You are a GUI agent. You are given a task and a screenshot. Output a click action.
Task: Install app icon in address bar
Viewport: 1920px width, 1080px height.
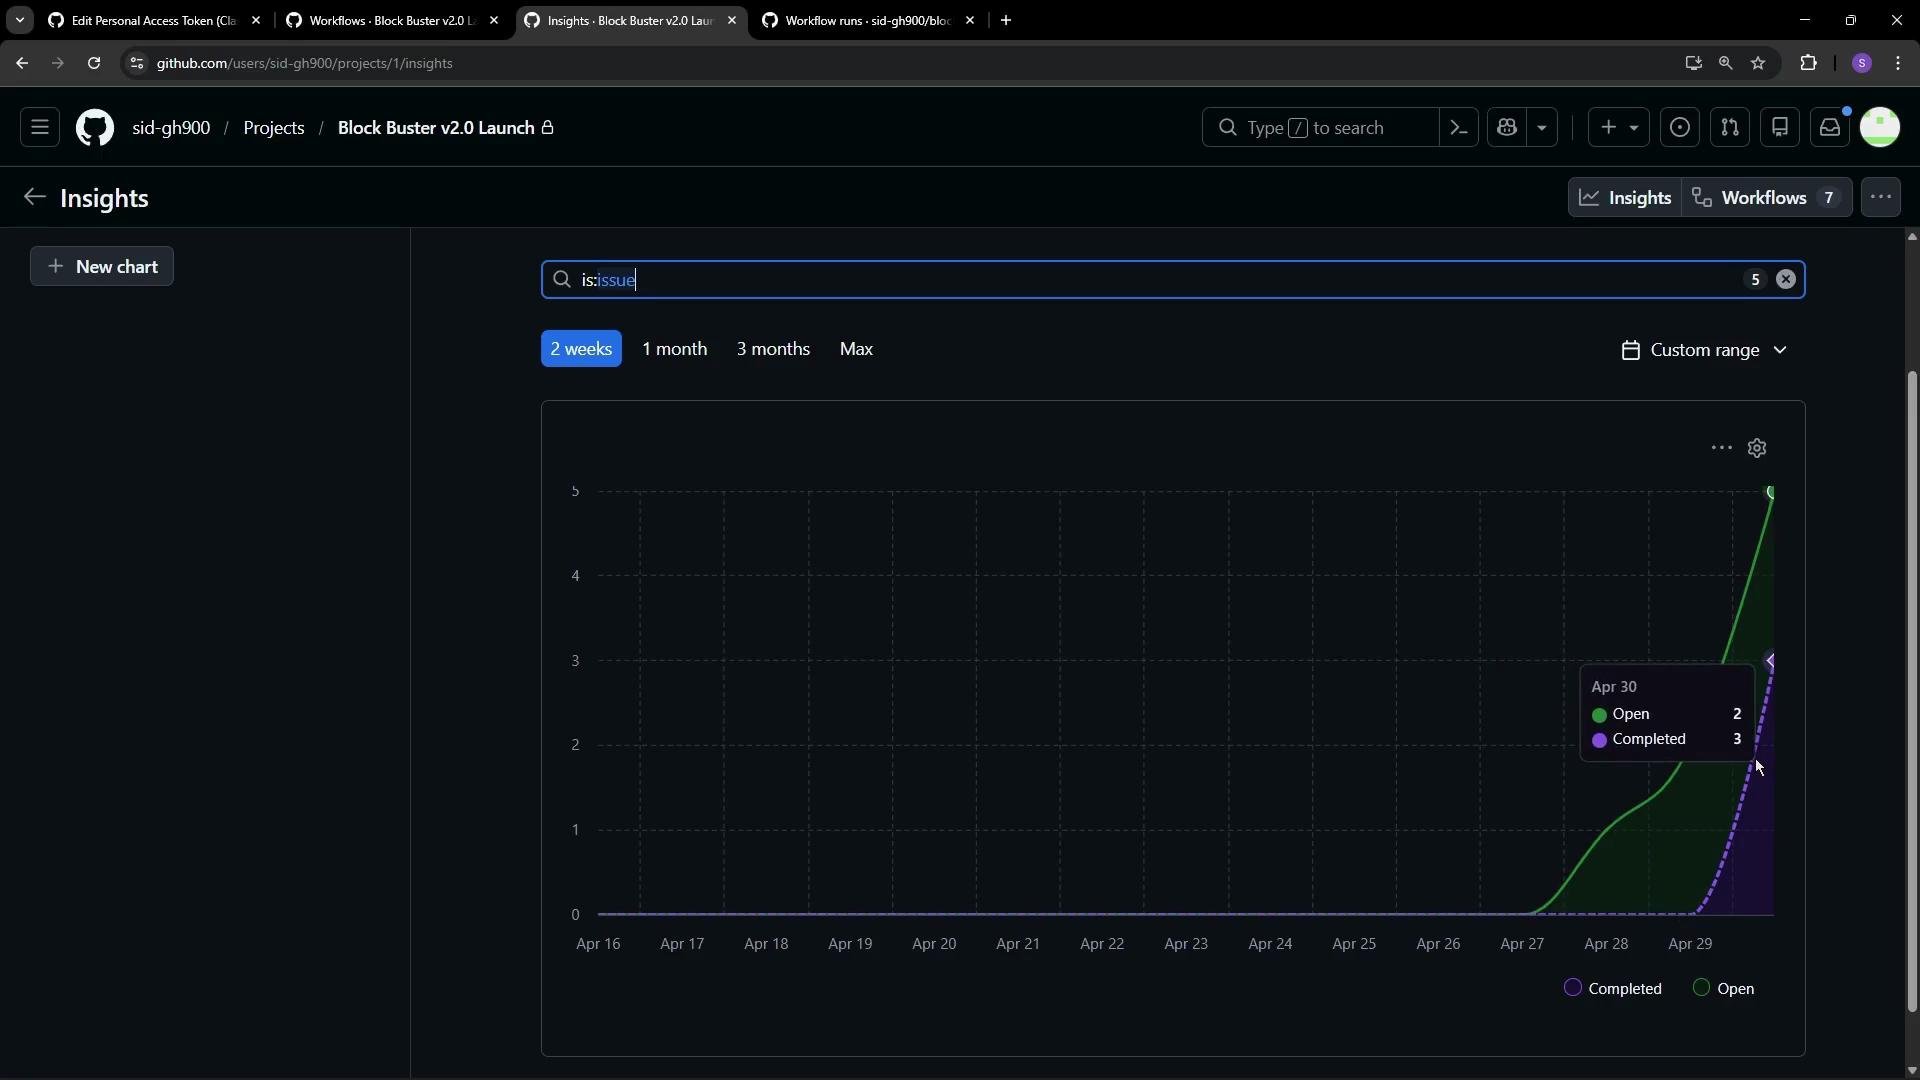pos(1693,63)
